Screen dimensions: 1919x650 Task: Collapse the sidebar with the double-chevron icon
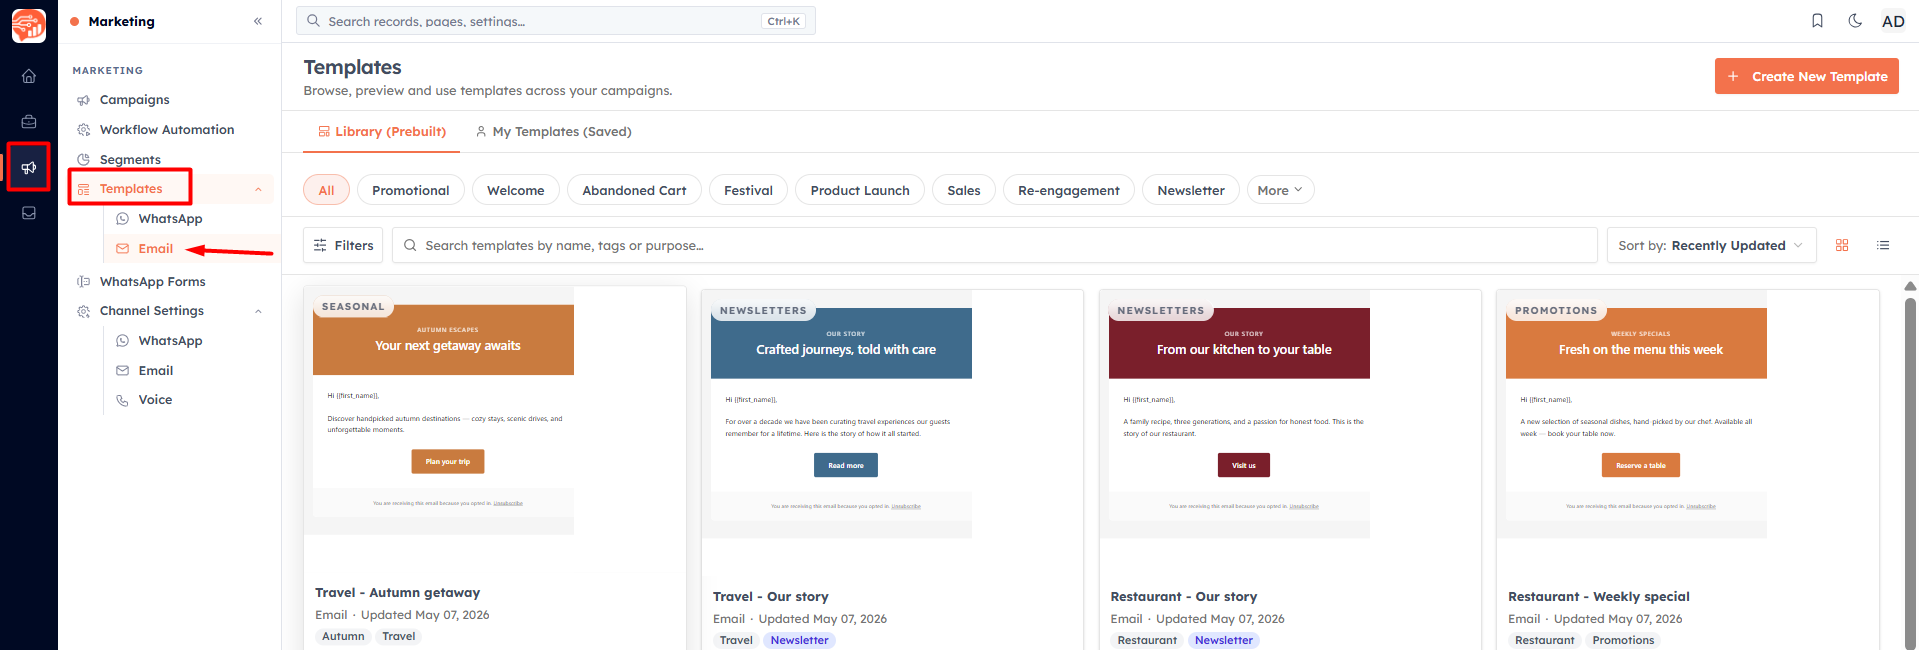[258, 21]
